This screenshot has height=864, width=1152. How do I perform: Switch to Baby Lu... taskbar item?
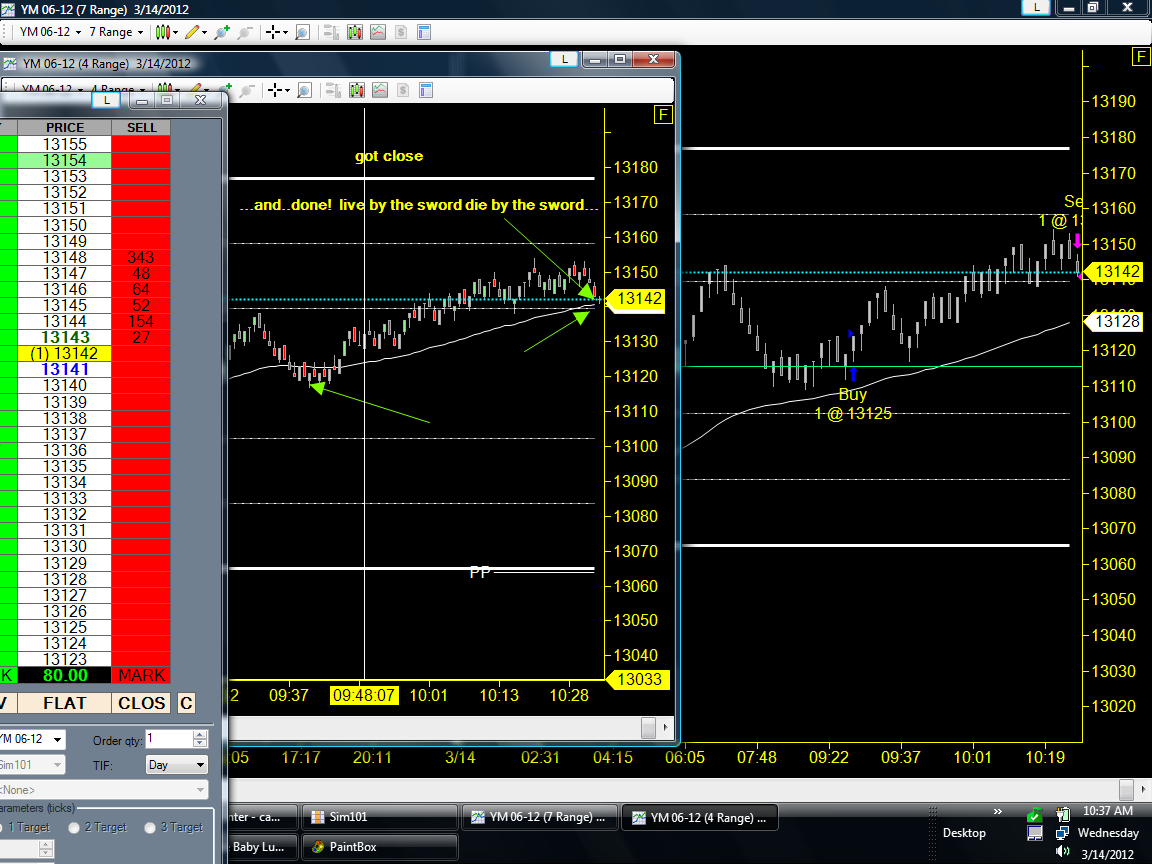coord(262,846)
